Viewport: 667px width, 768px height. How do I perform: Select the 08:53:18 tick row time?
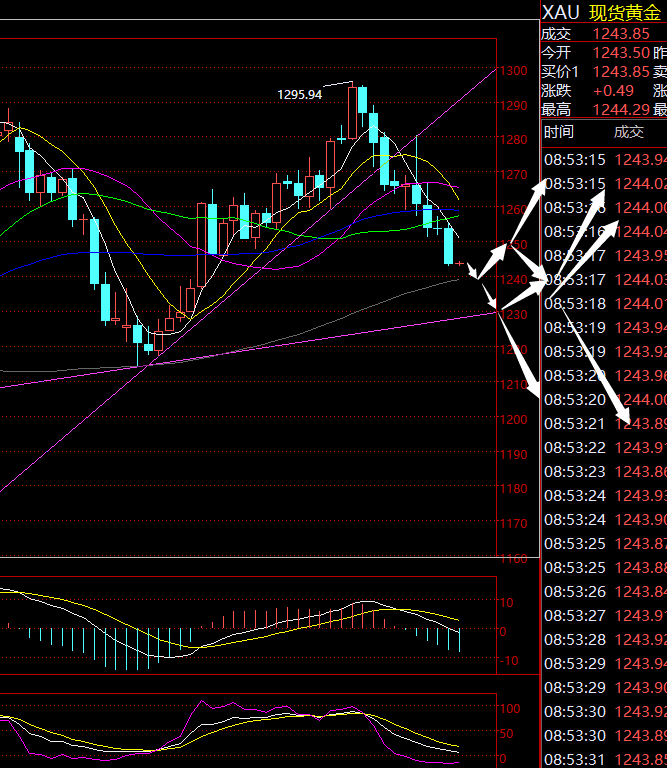coord(575,304)
